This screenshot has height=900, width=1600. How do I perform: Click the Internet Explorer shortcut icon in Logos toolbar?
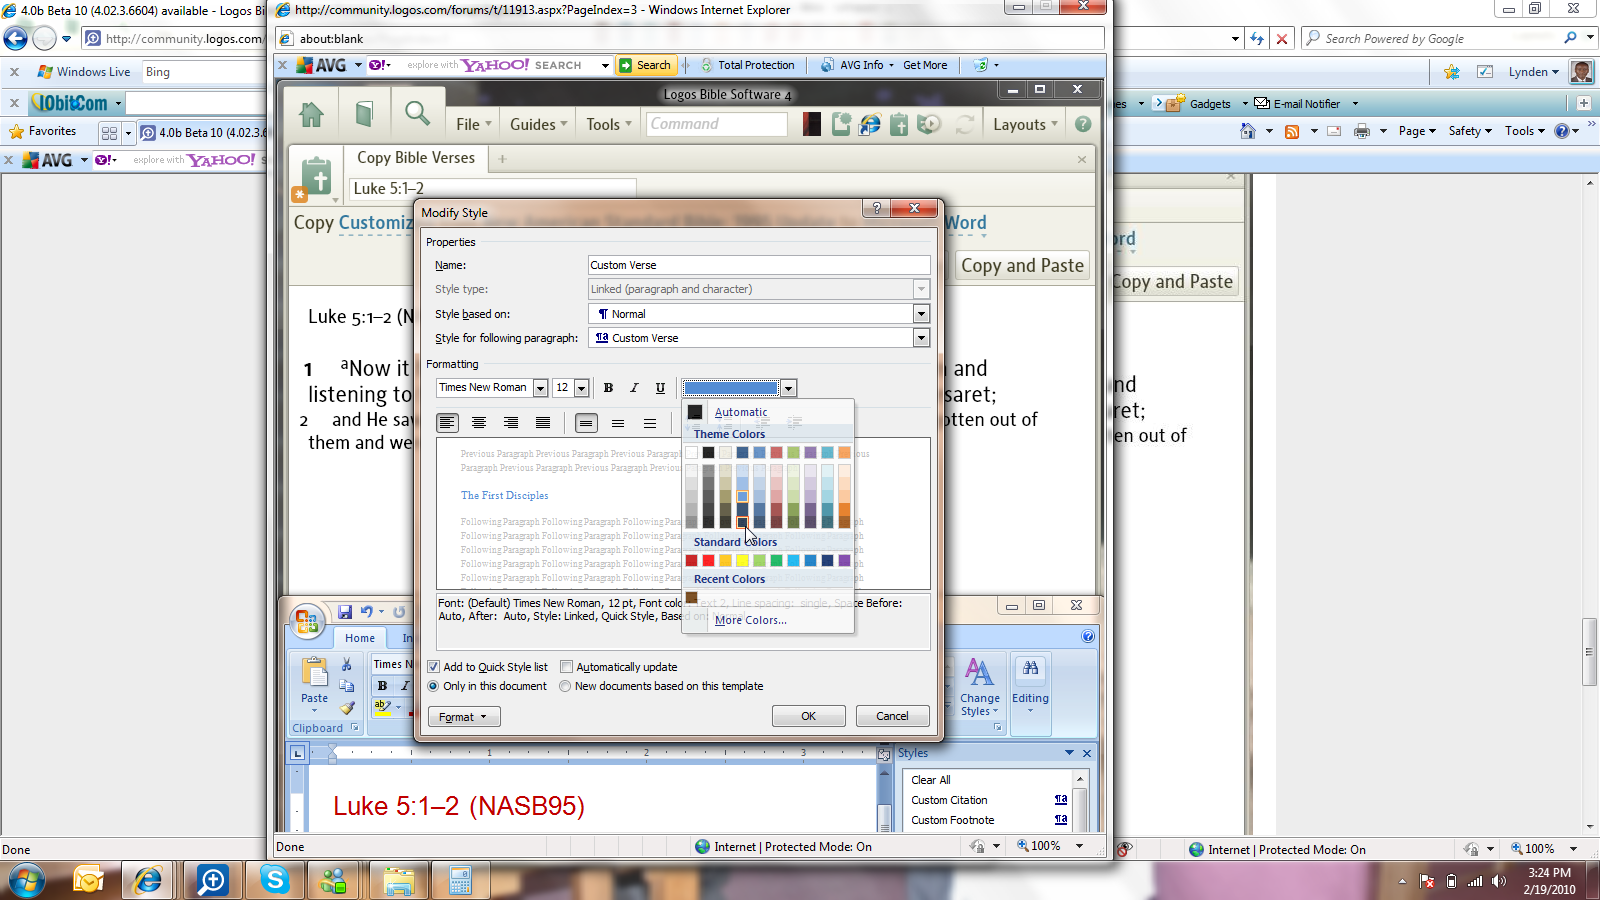870,124
